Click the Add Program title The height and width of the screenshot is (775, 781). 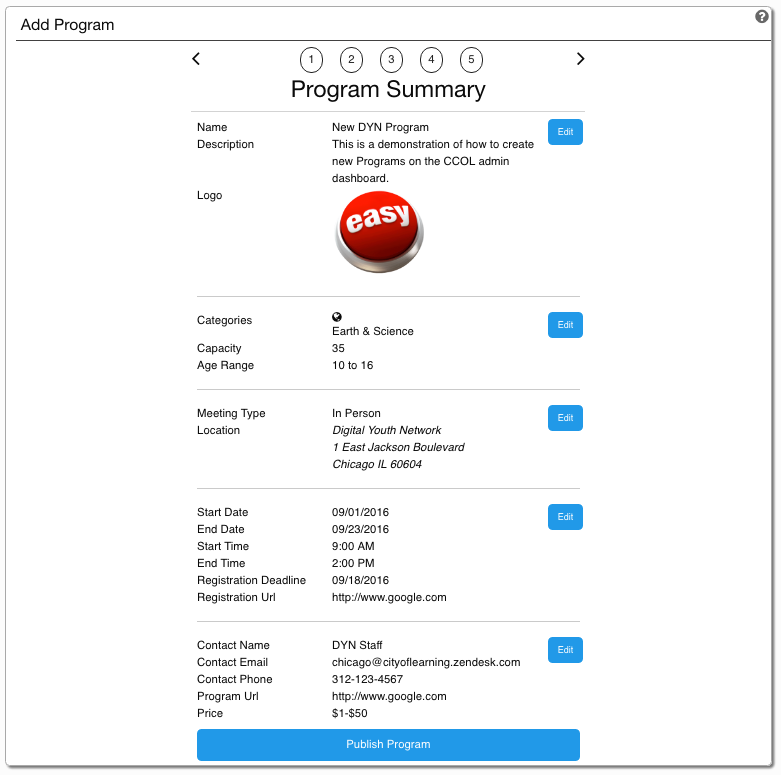(x=67, y=24)
